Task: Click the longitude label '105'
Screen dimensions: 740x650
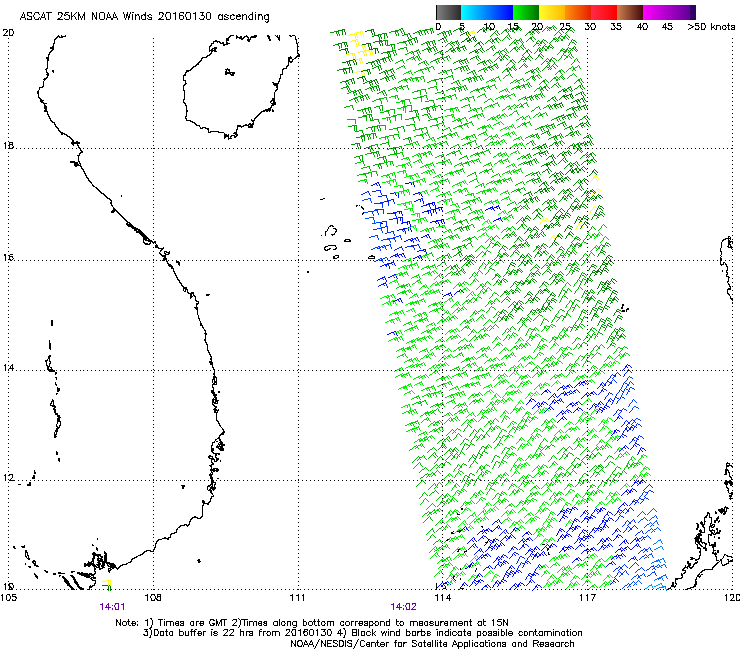Action: point(9,598)
